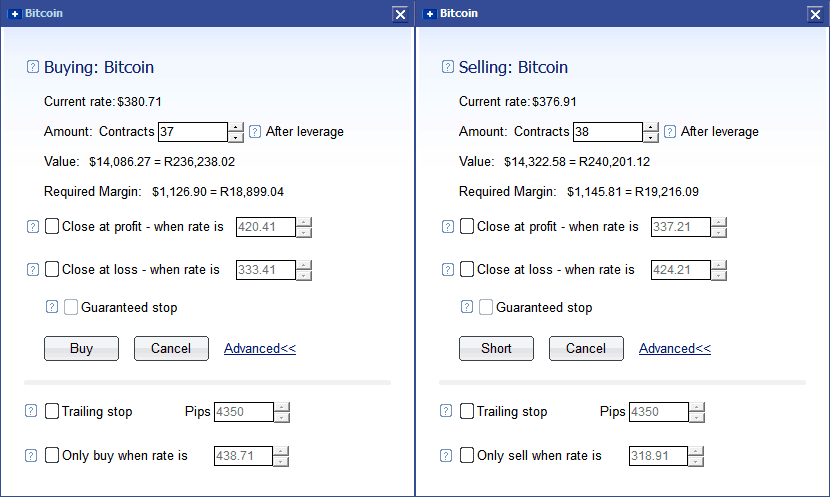Lower Close at loss rate 333.41
The height and width of the screenshot is (497, 830).
304,275
